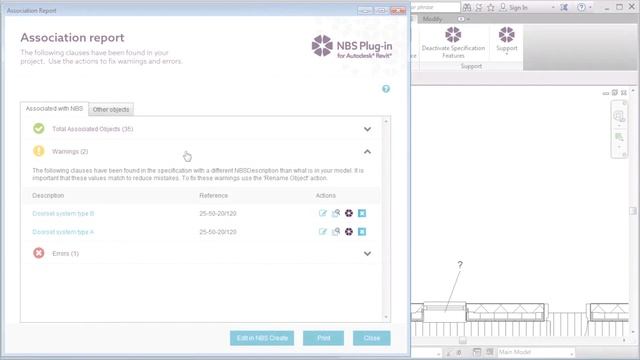Viewport: 640px width, 360px height.
Task: Click the find object icon for Doorset type B
Action: [x=336, y=213]
